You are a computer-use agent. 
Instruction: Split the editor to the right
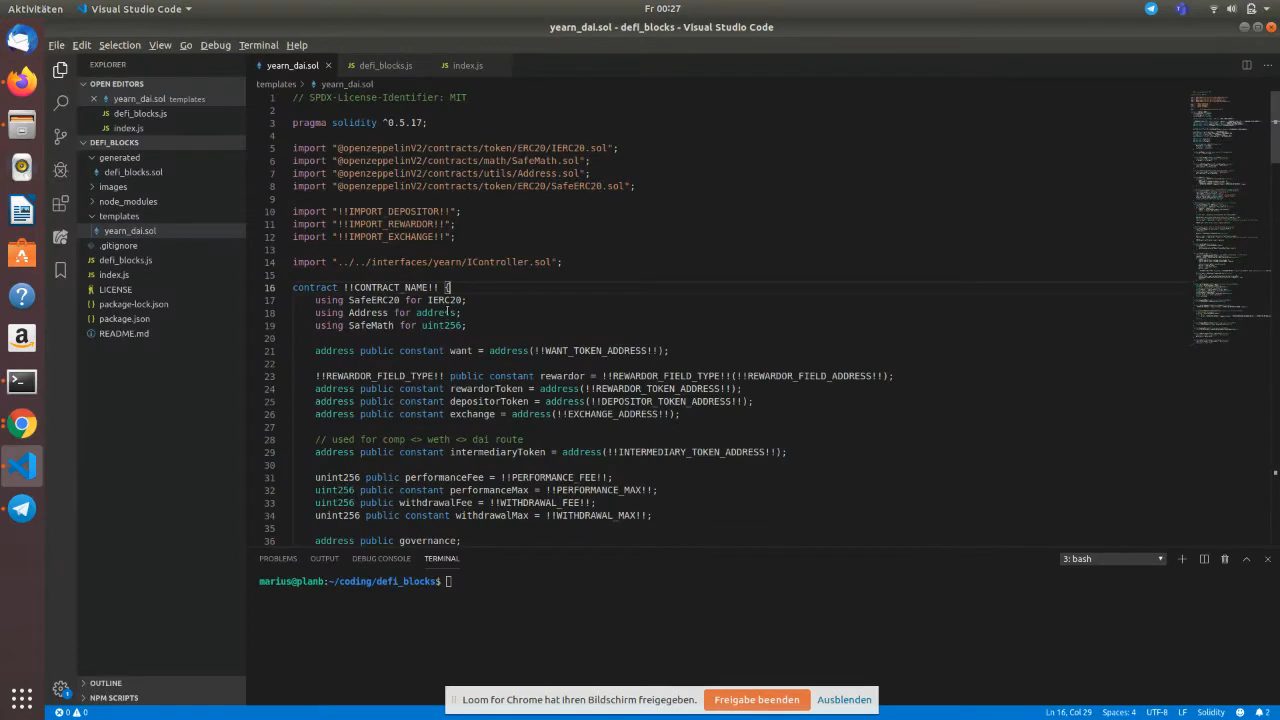pos(1247,65)
